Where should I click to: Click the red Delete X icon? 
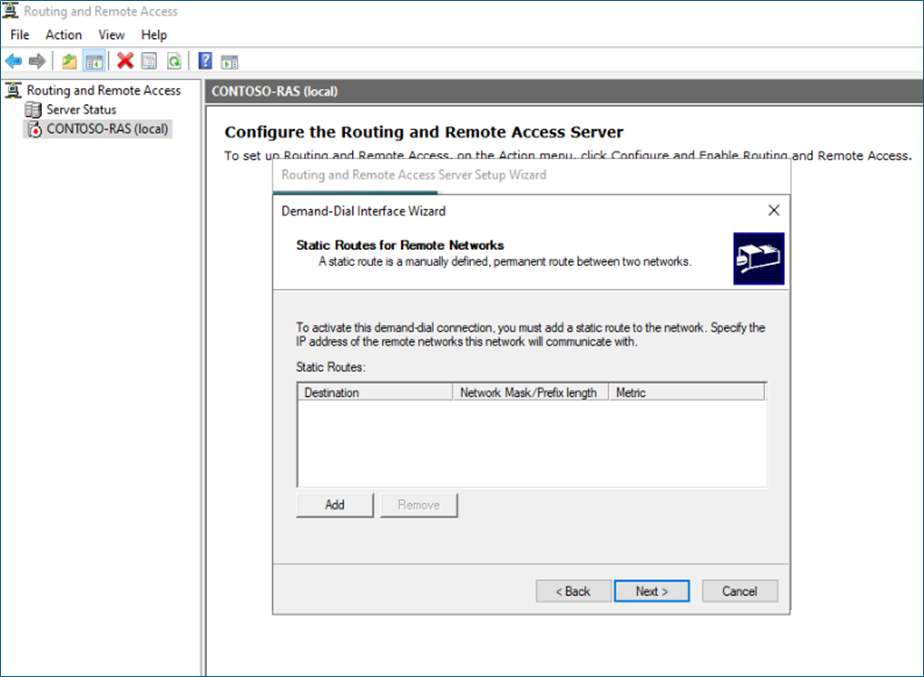pos(125,61)
